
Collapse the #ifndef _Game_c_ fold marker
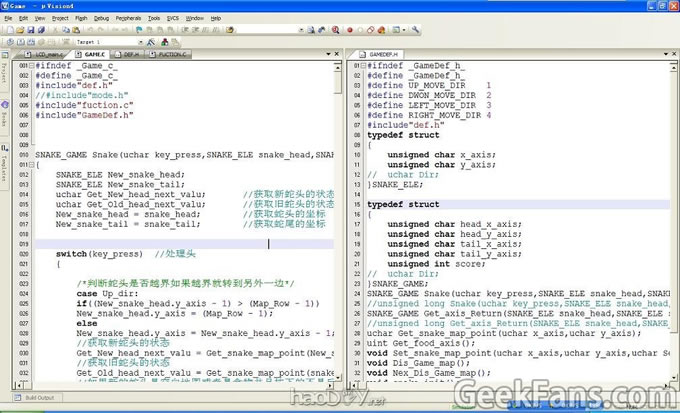pos(31,65)
